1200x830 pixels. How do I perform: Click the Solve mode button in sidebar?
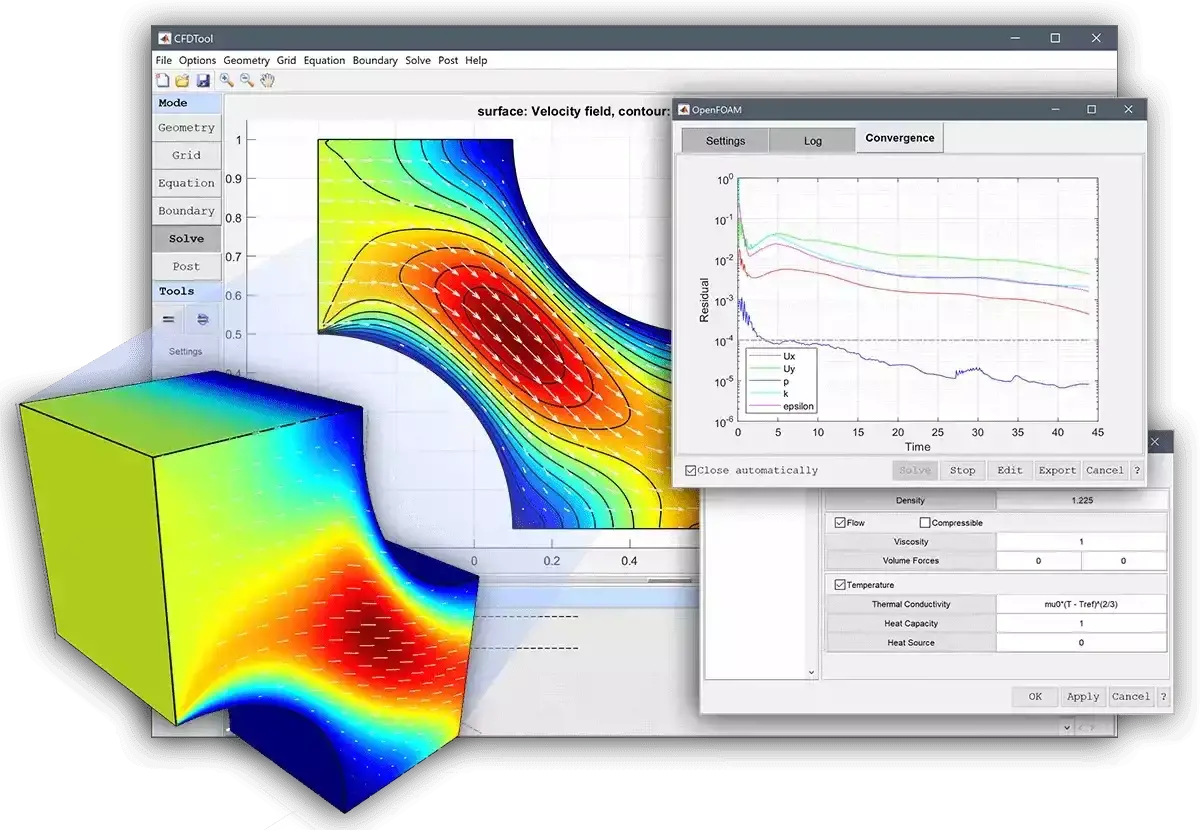coord(186,239)
